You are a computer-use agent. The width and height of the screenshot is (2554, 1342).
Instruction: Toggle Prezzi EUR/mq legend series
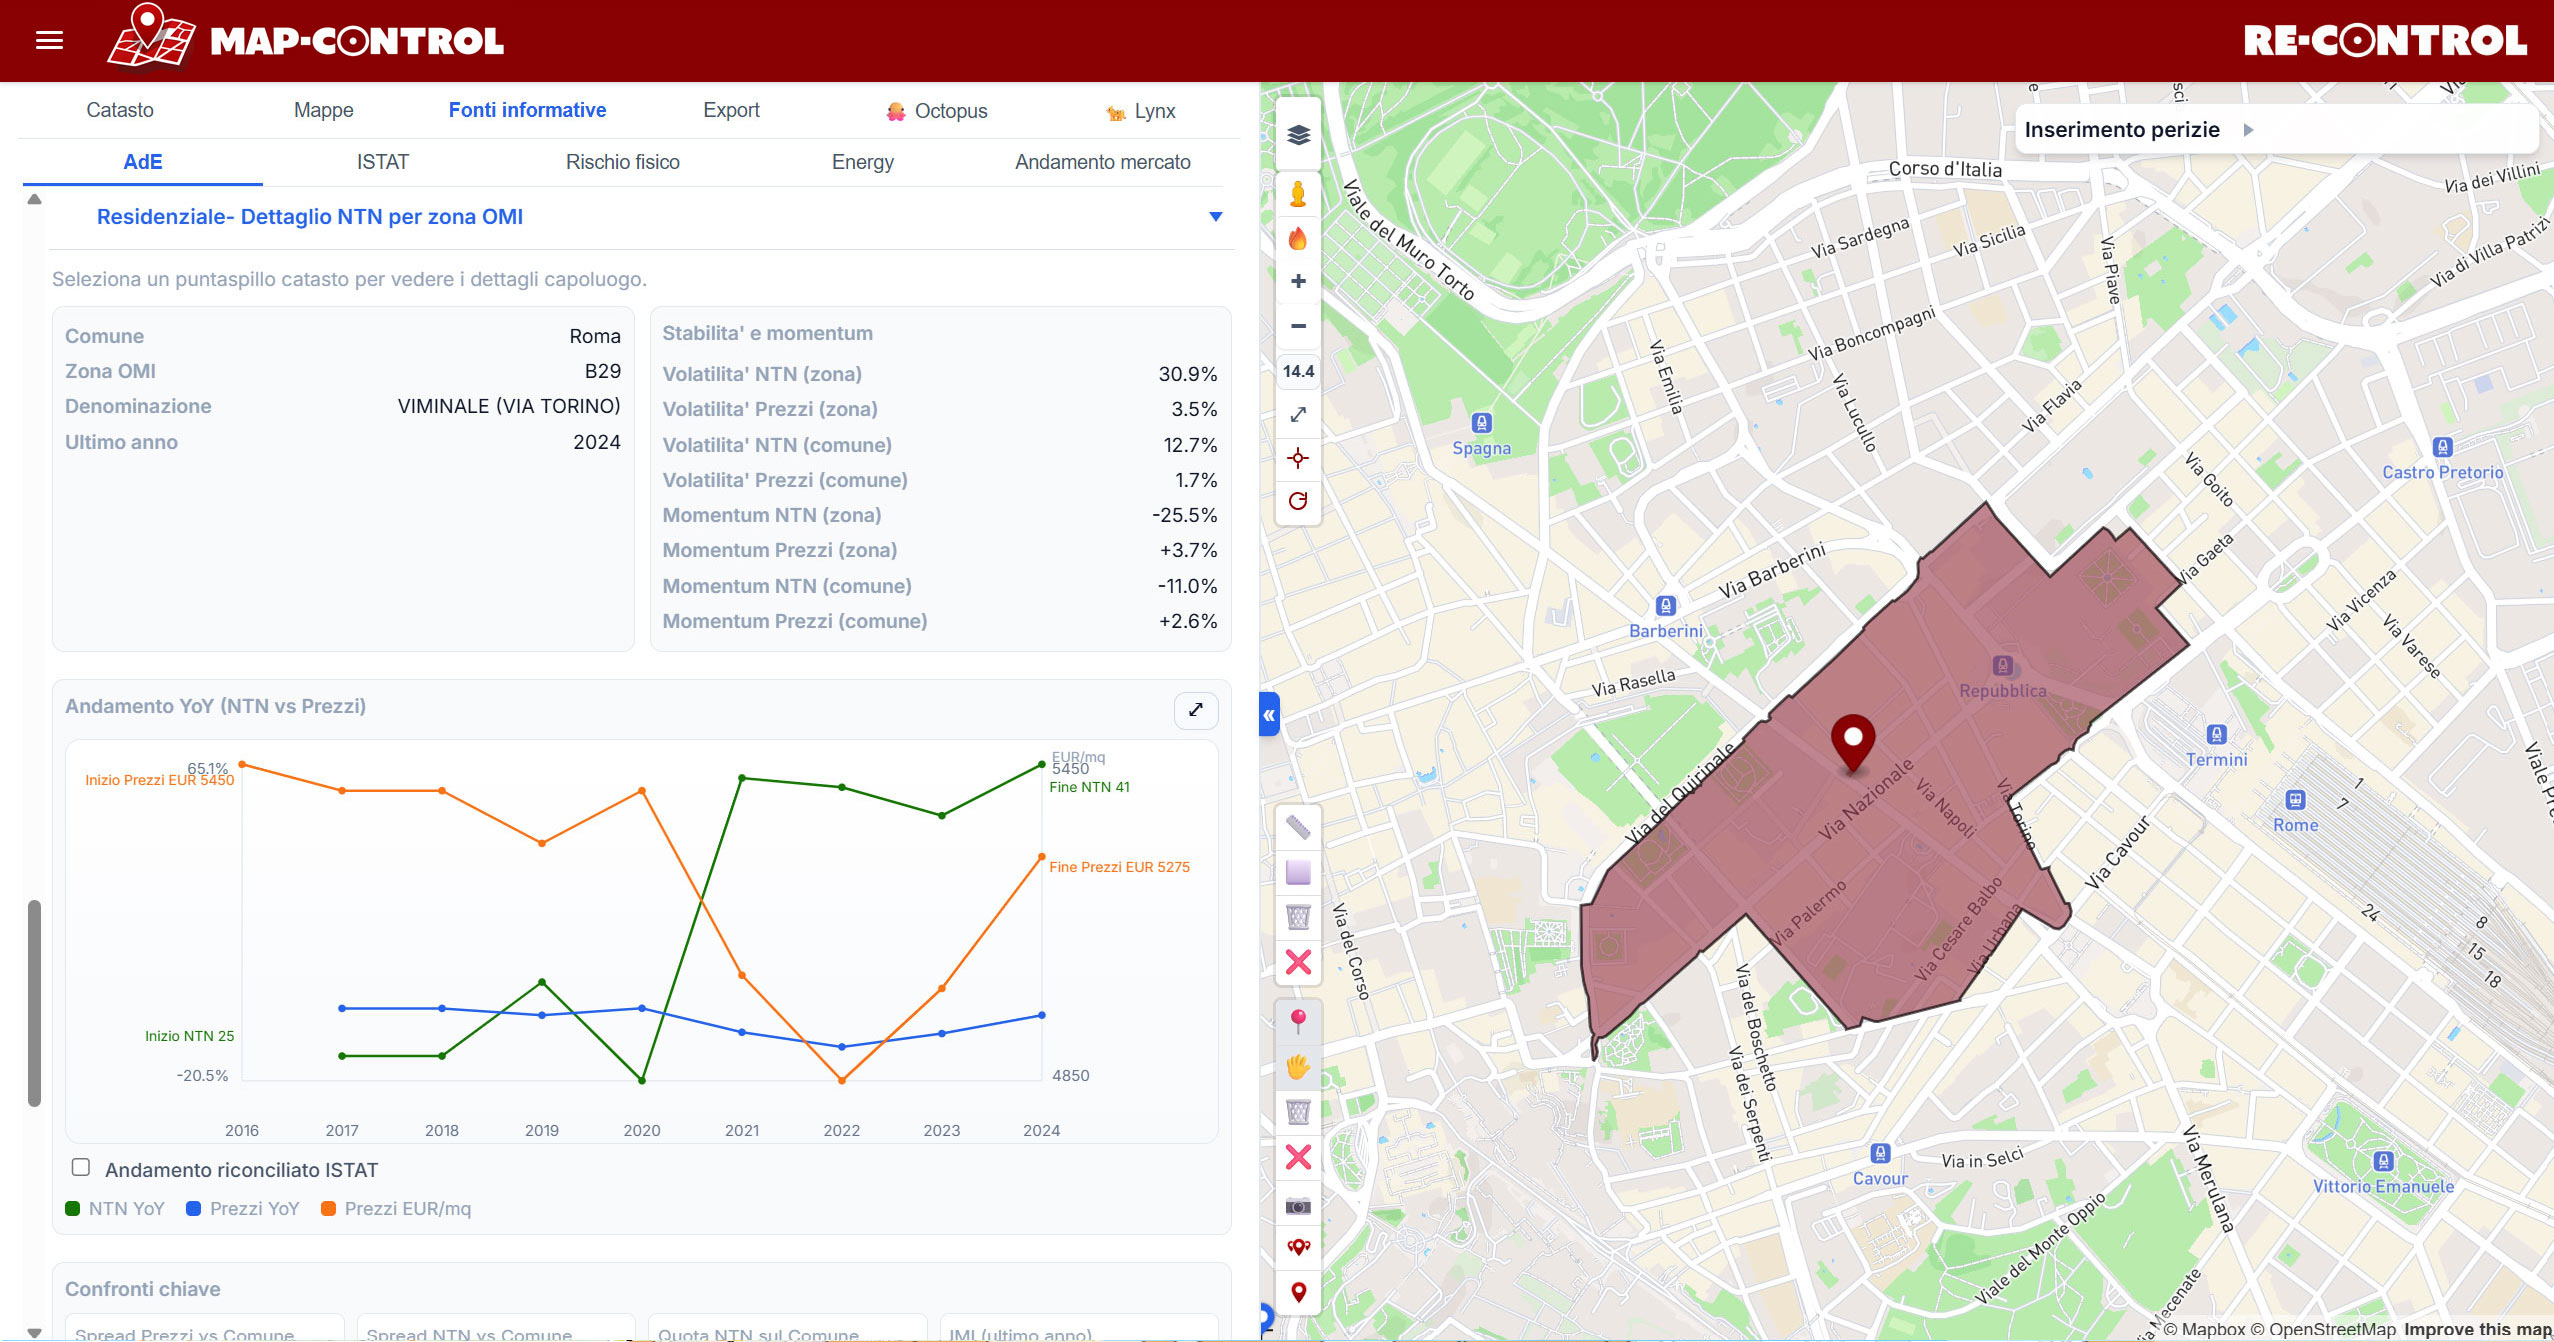coord(396,1208)
